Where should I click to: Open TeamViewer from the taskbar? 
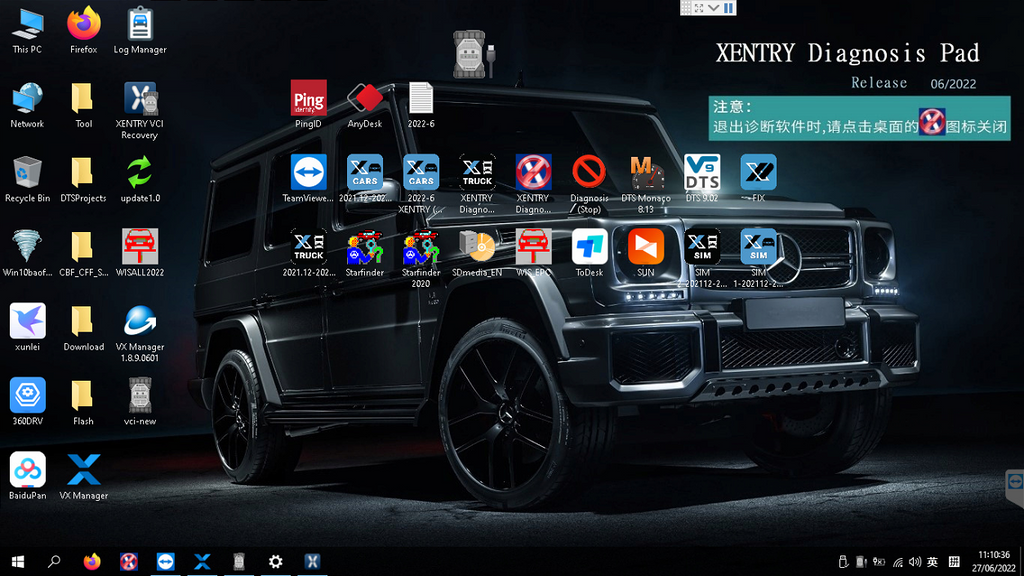[x=165, y=562]
